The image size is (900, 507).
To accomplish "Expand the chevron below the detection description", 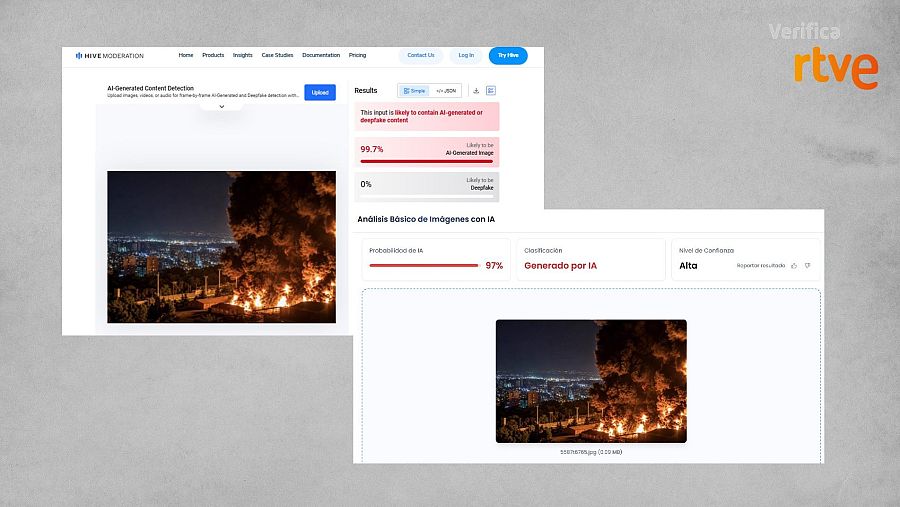I will click(222, 107).
